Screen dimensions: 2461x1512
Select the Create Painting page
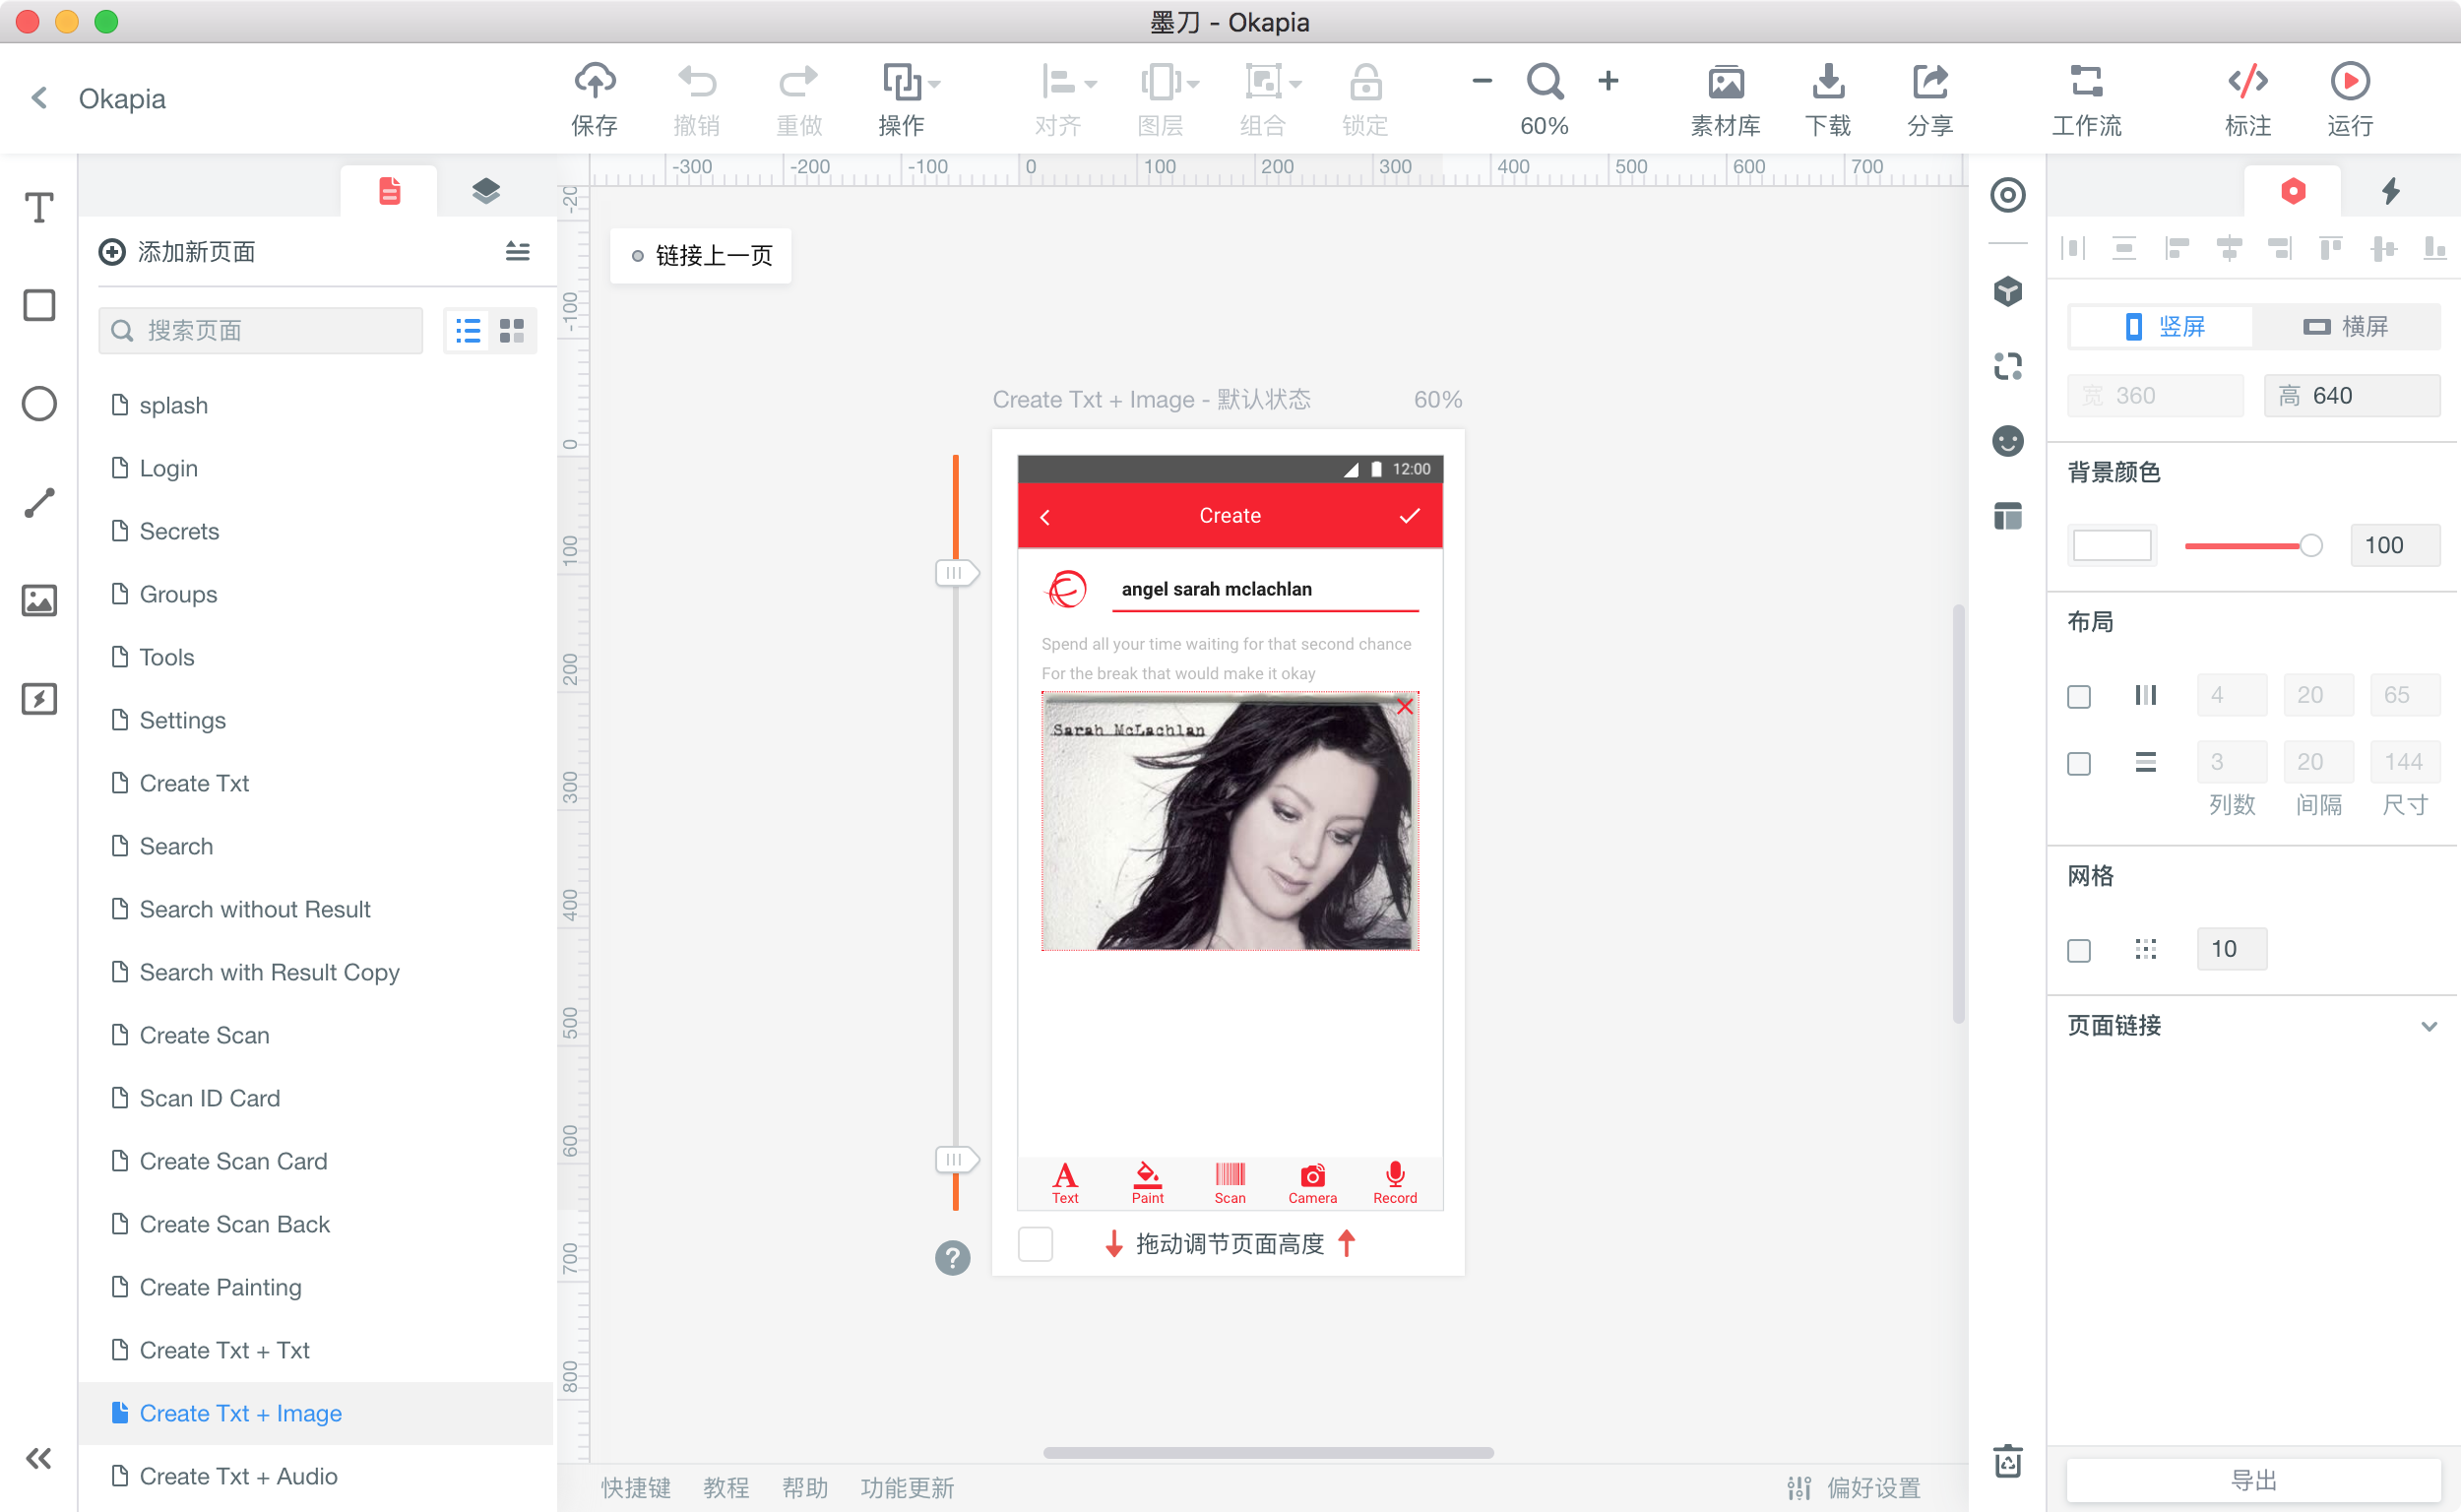click(x=220, y=1287)
